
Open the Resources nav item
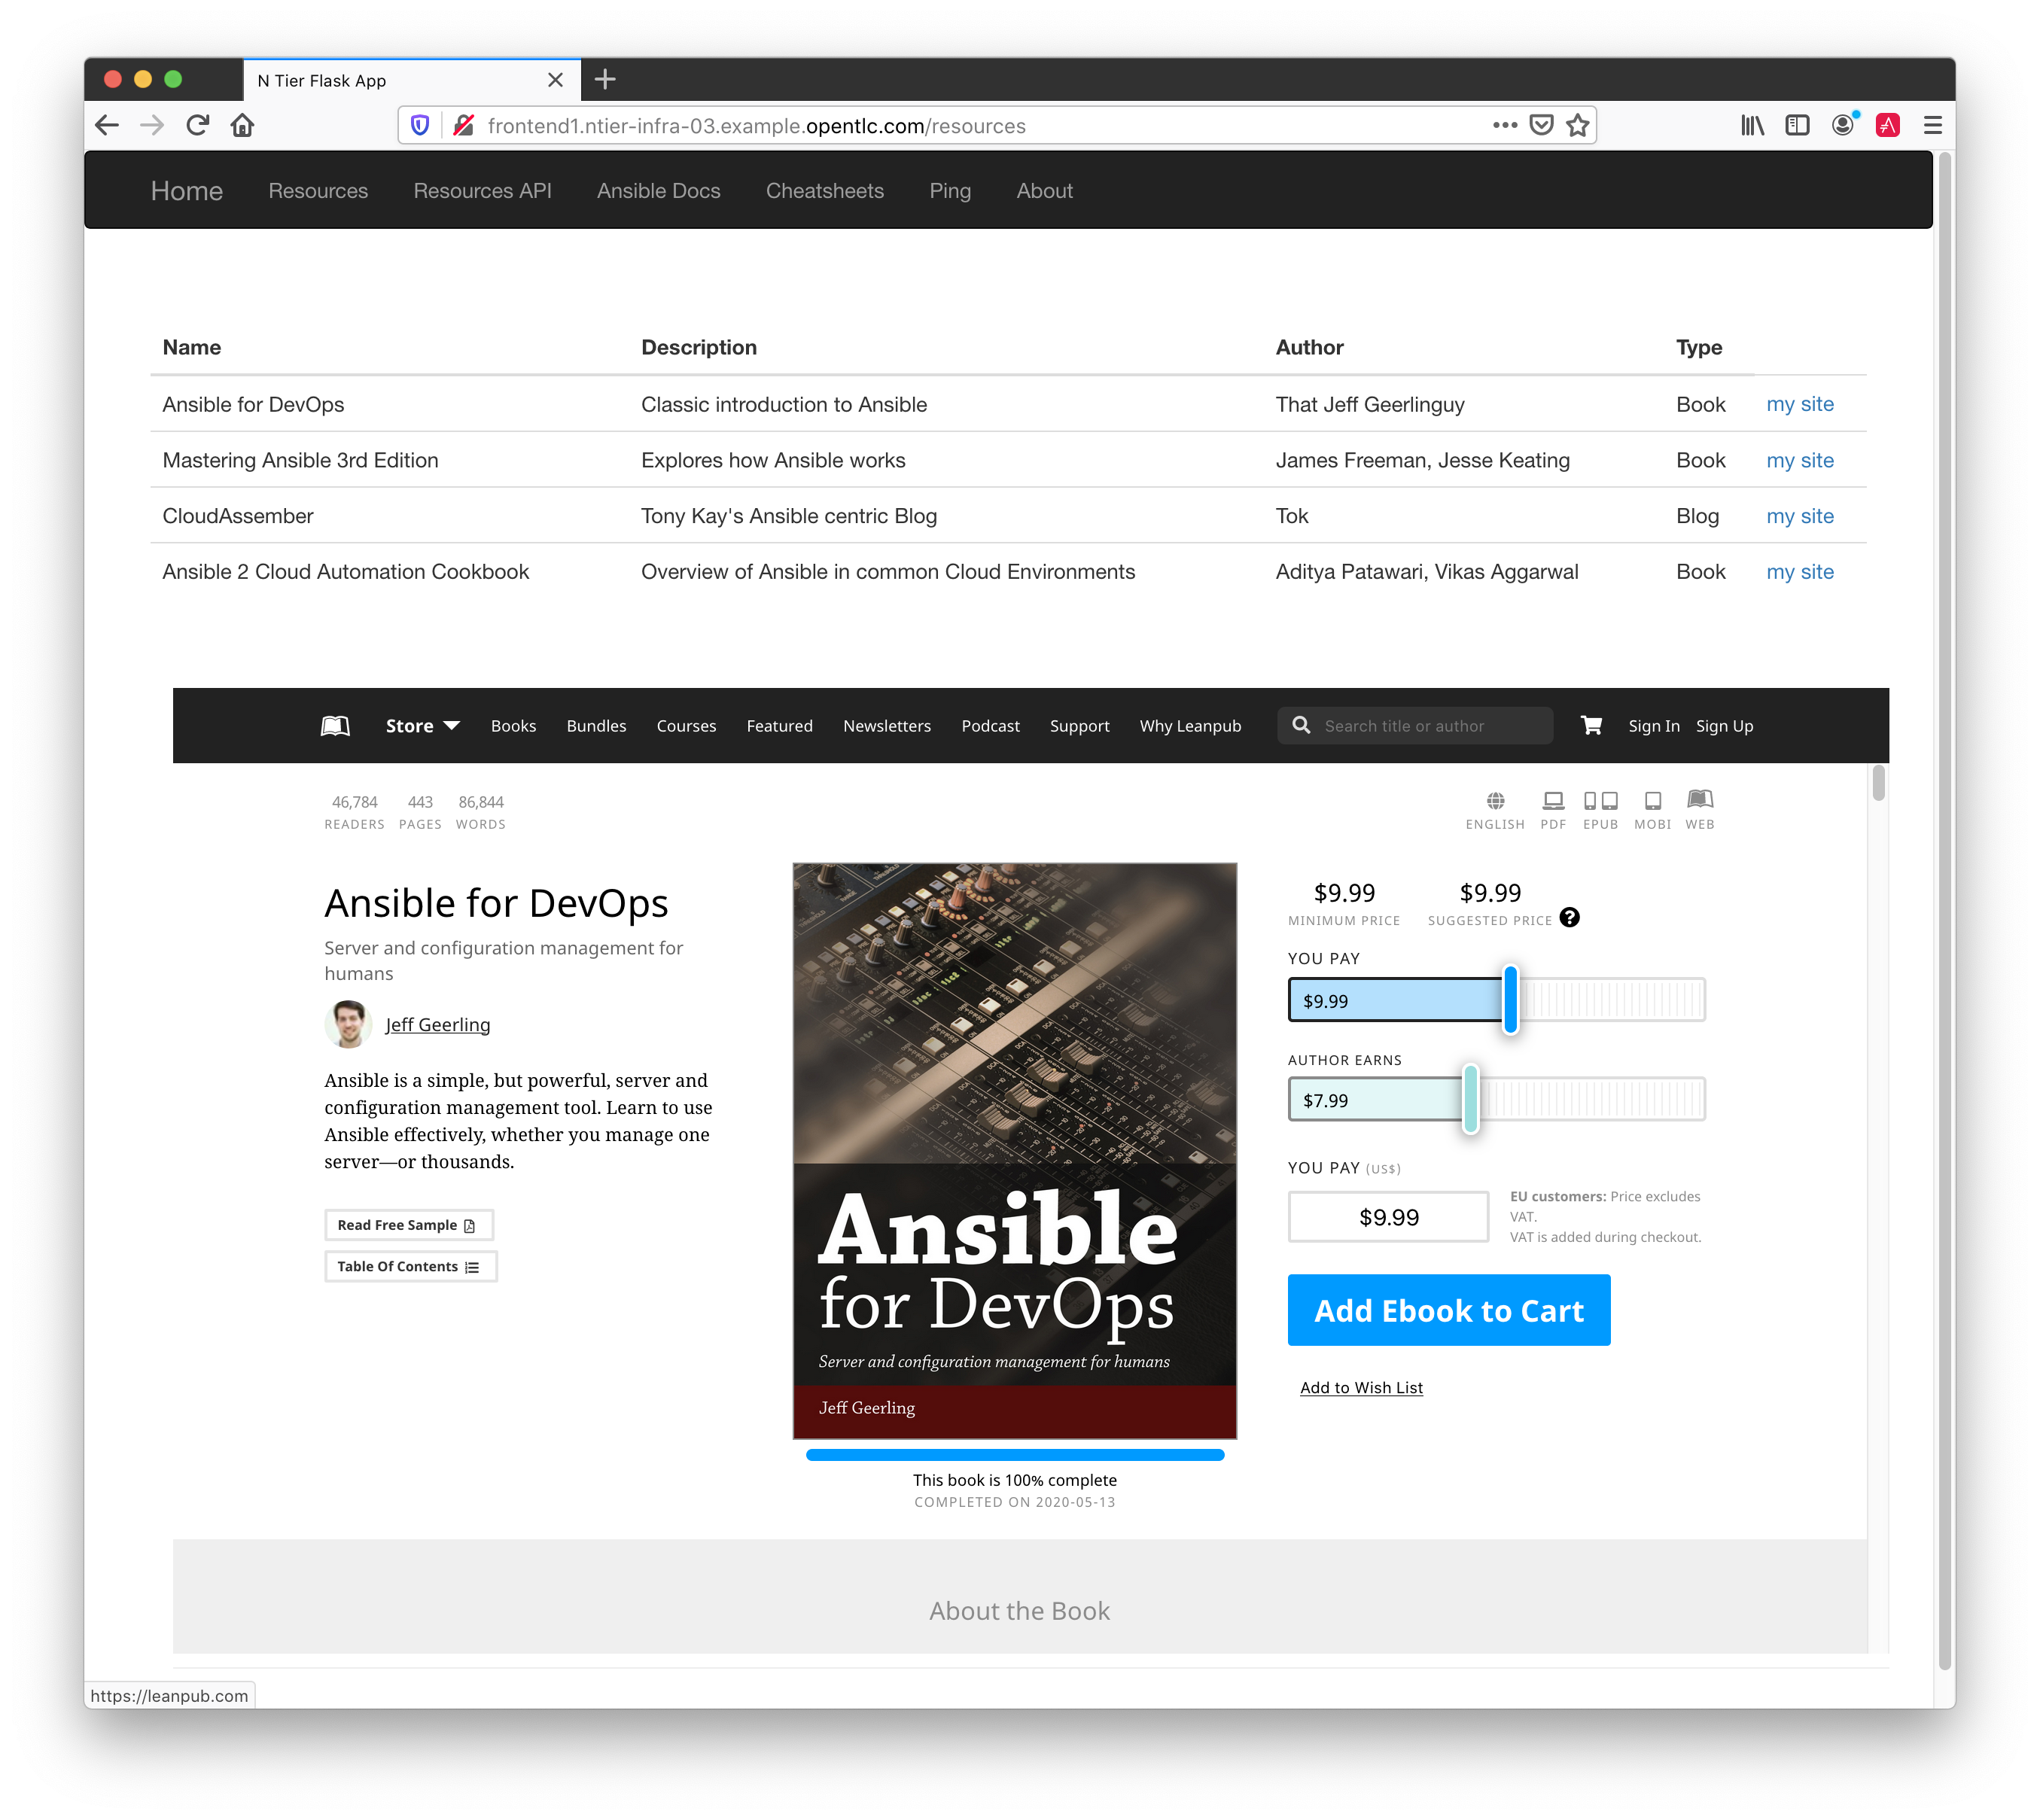coord(318,190)
